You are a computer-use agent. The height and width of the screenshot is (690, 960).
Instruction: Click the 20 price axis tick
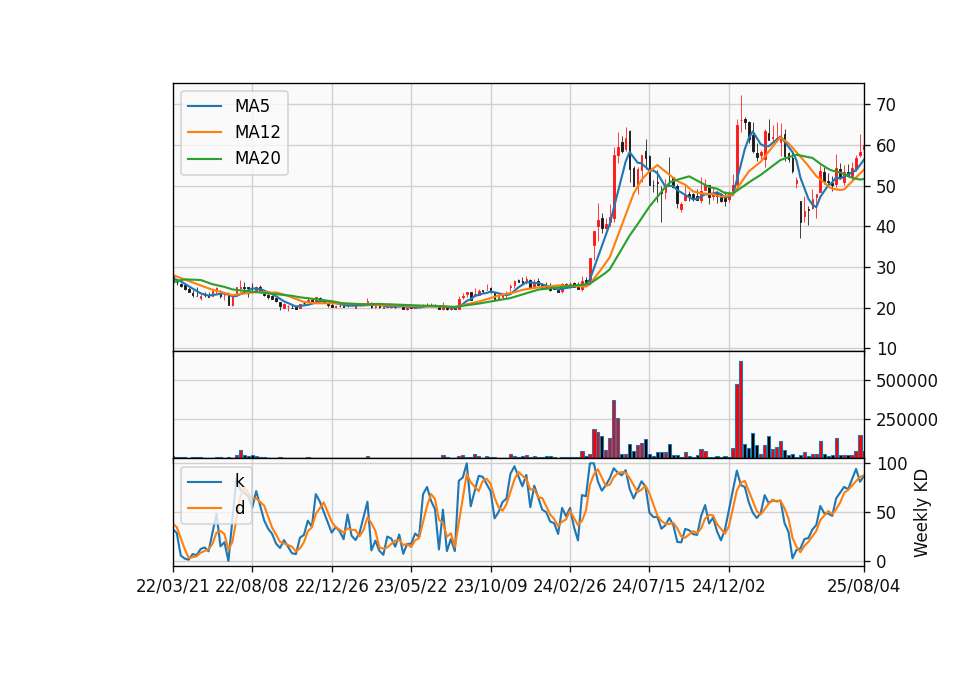click(886, 309)
